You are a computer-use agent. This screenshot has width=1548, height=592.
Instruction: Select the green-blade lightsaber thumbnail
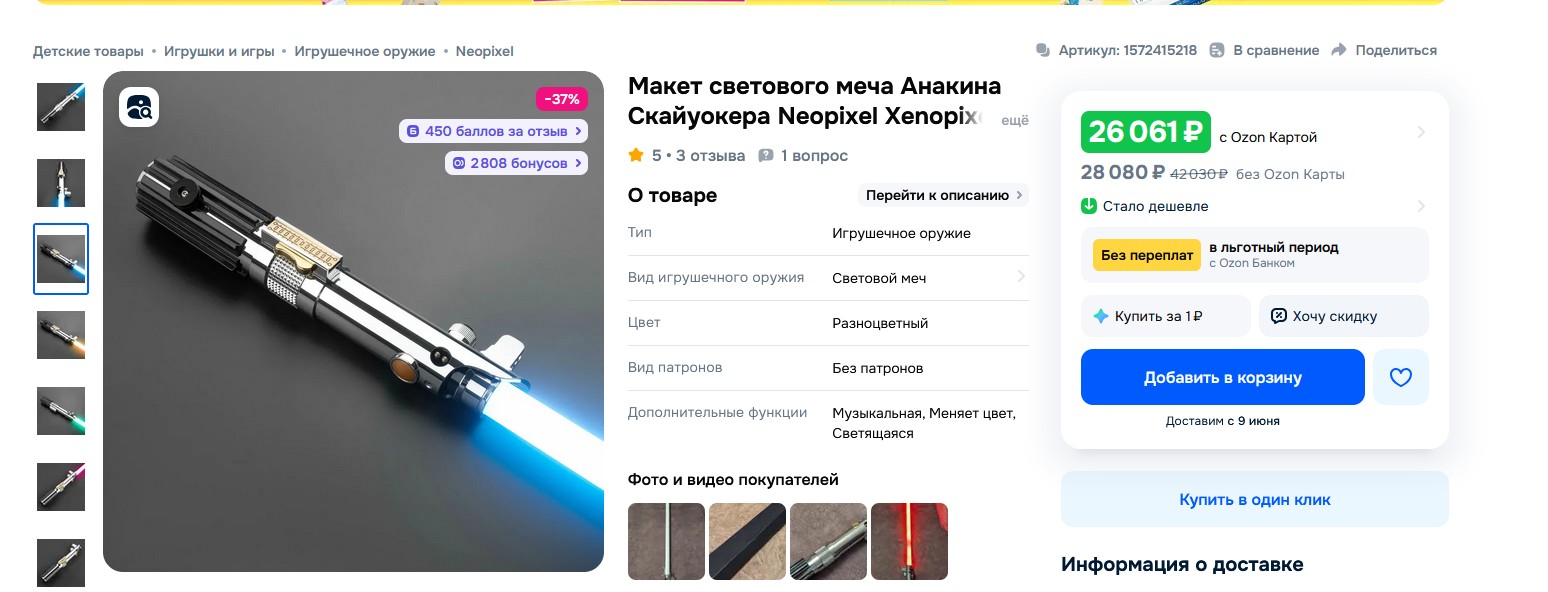61,411
